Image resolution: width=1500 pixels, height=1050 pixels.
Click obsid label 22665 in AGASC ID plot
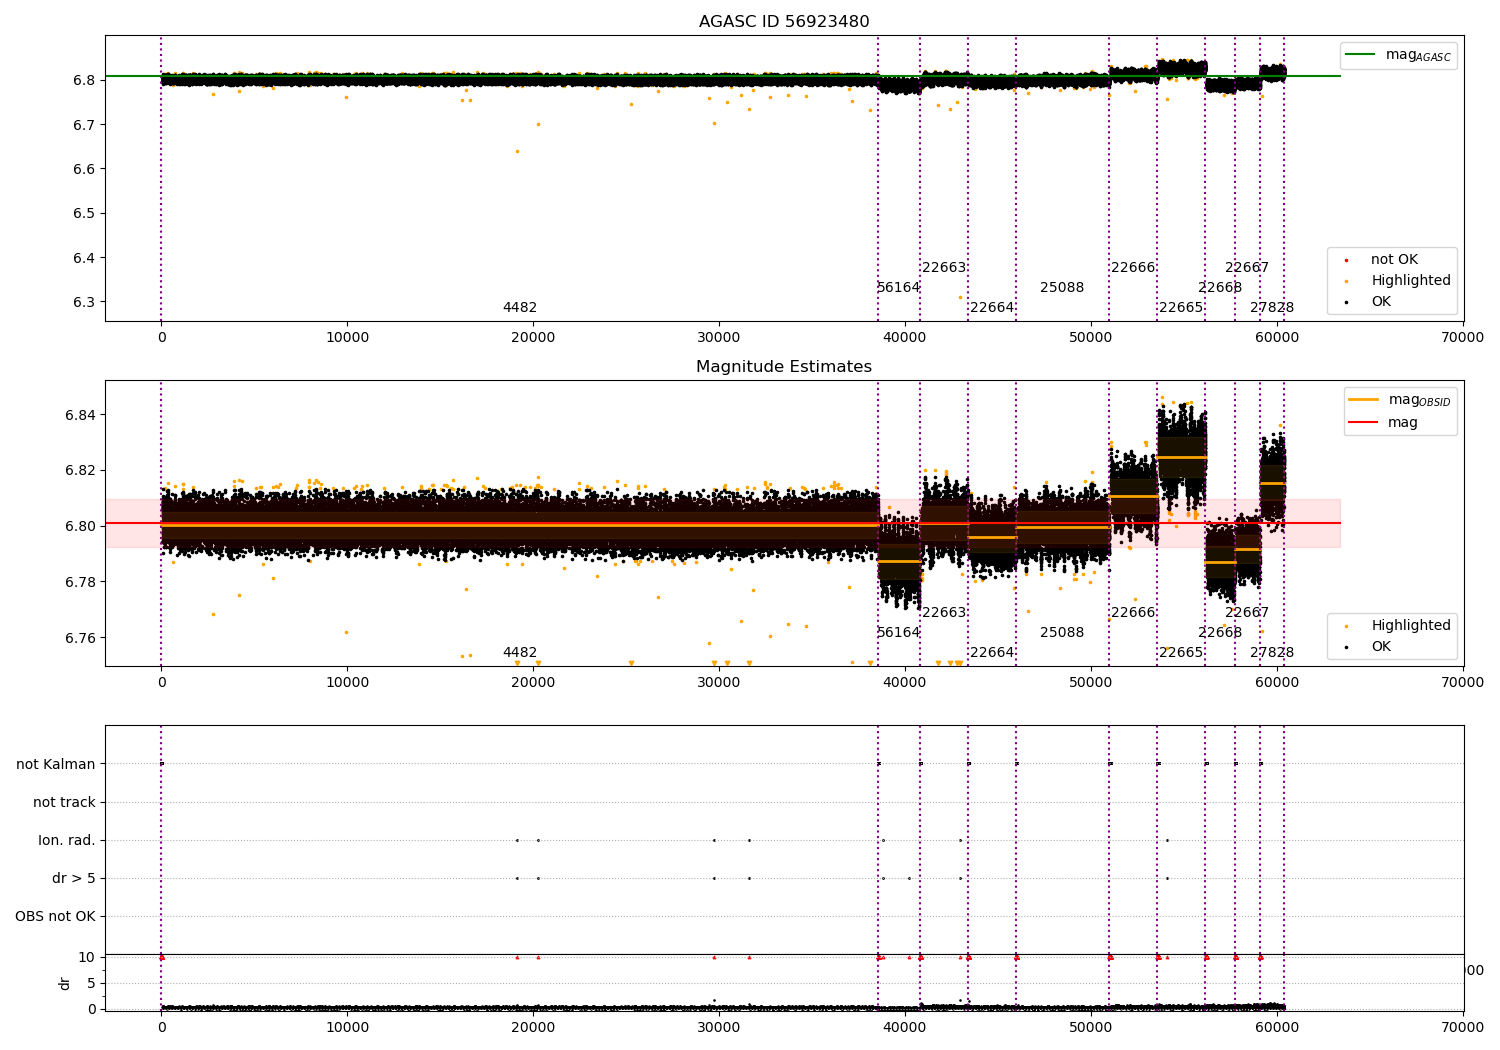coord(1181,308)
